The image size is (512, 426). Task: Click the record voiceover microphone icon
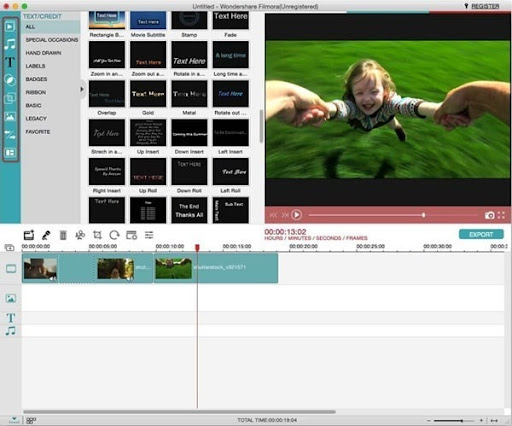click(x=46, y=235)
